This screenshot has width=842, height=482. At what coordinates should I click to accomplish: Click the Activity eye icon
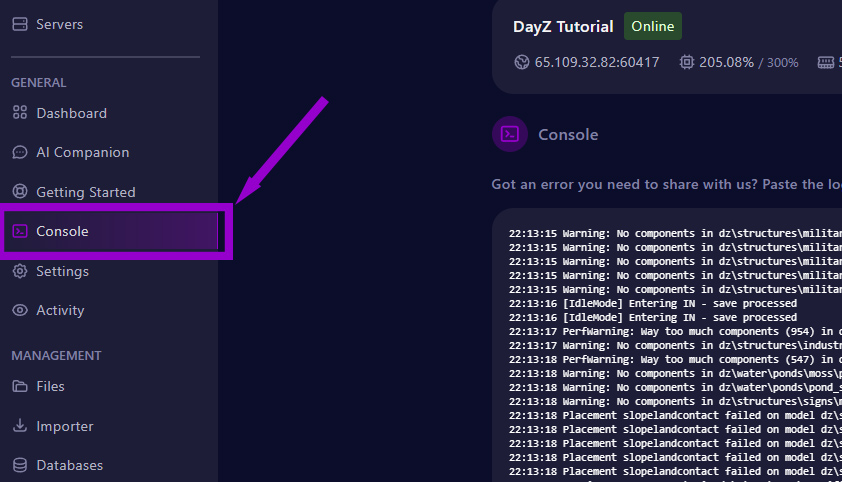[x=20, y=310]
